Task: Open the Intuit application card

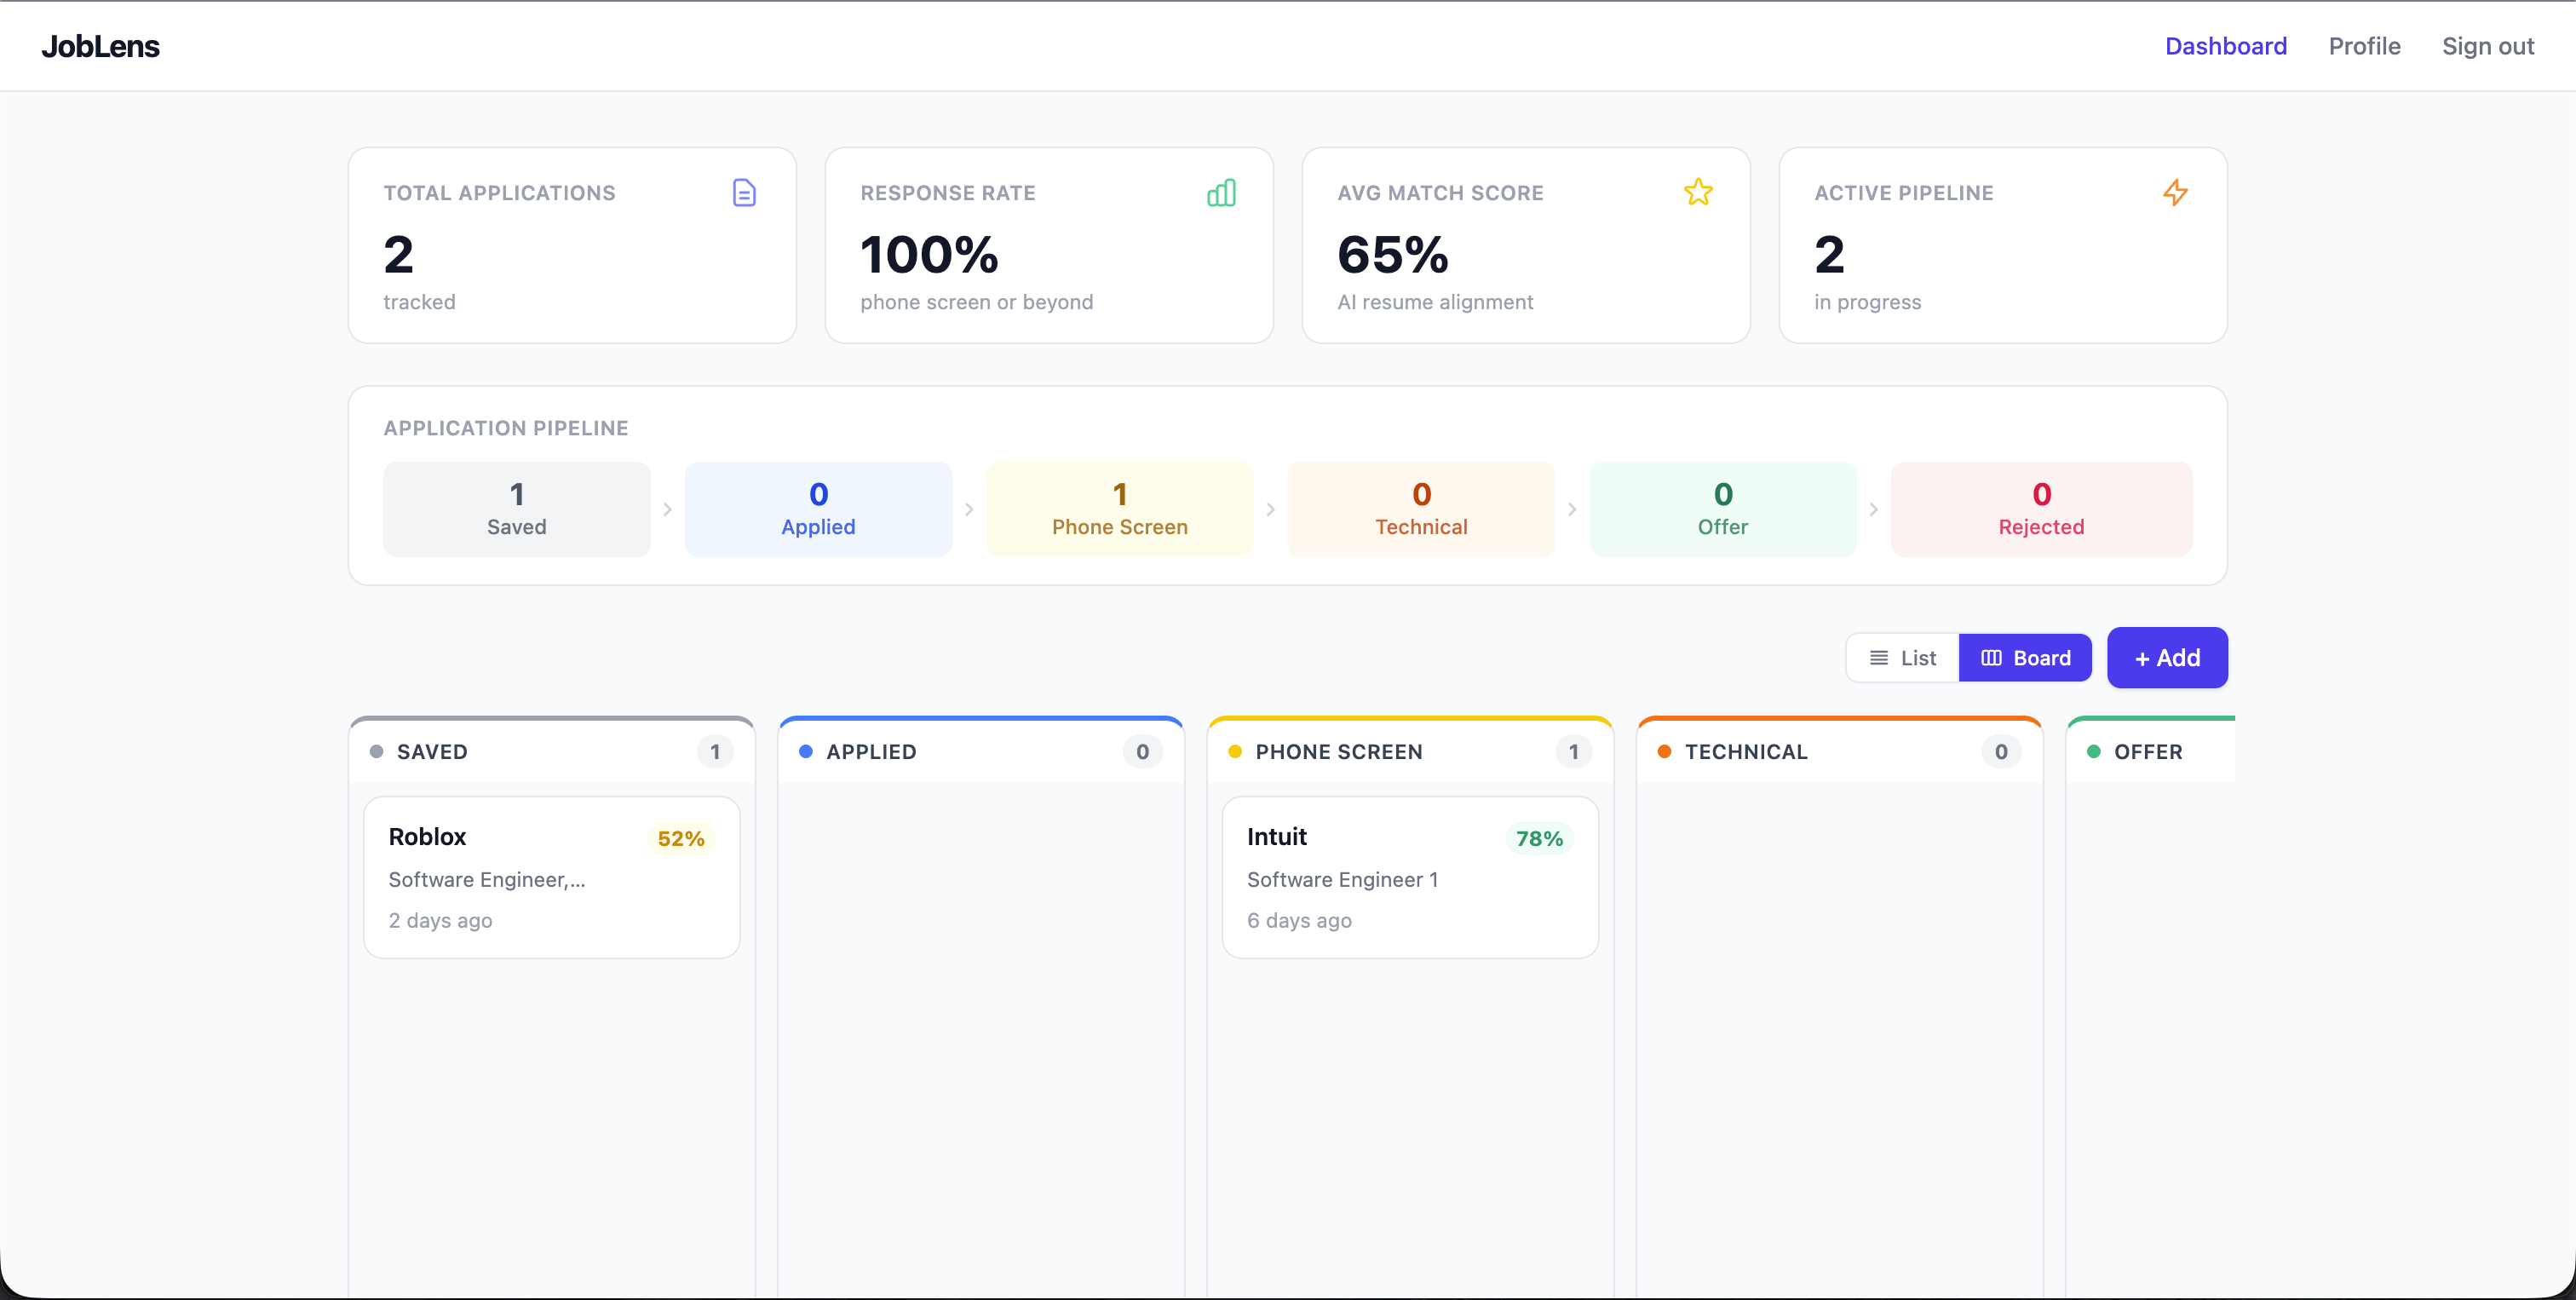Action: point(1410,877)
